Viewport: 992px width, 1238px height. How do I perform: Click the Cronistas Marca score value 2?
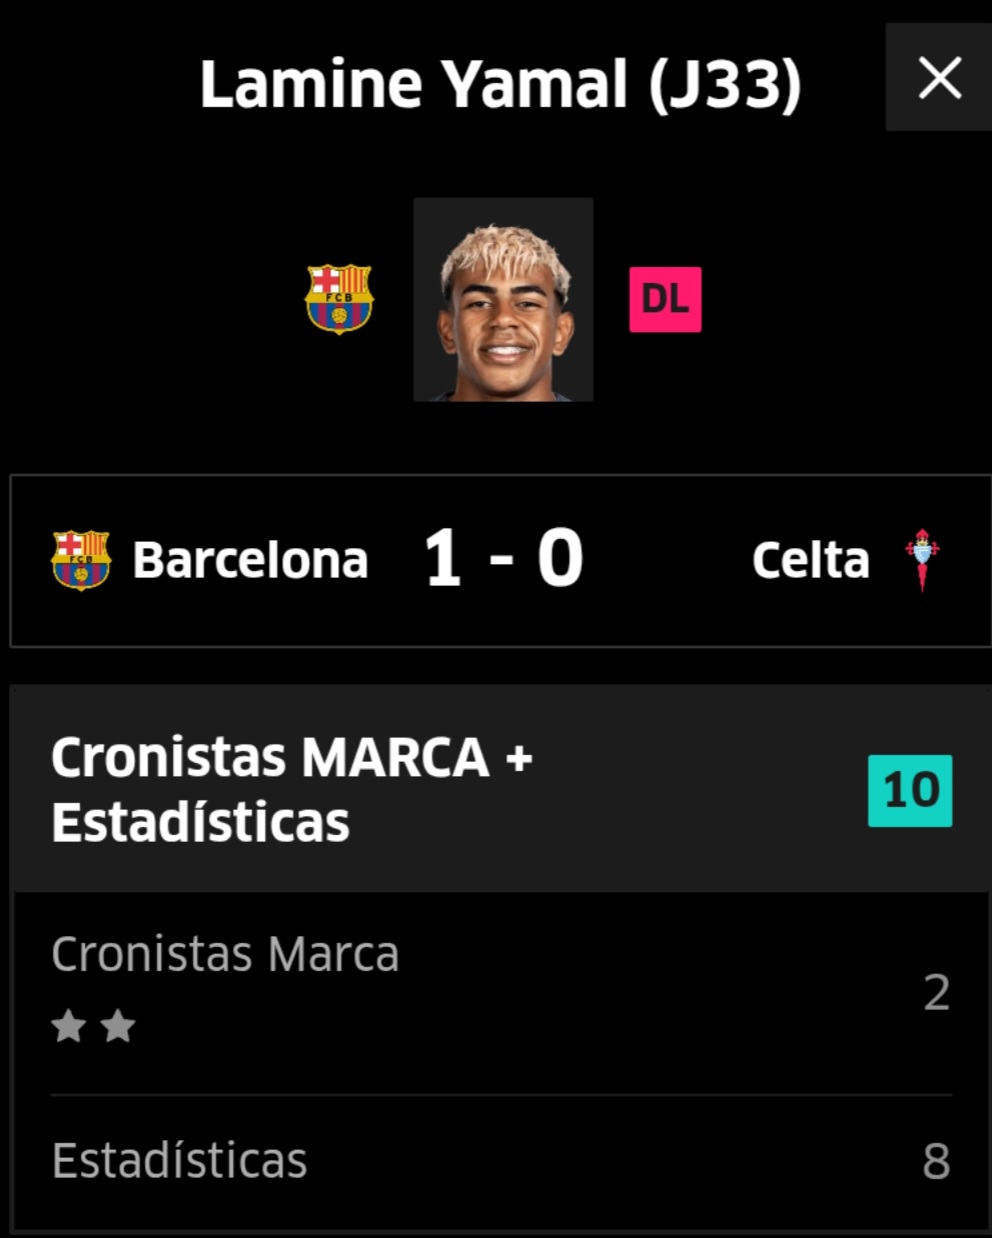coord(936,992)
